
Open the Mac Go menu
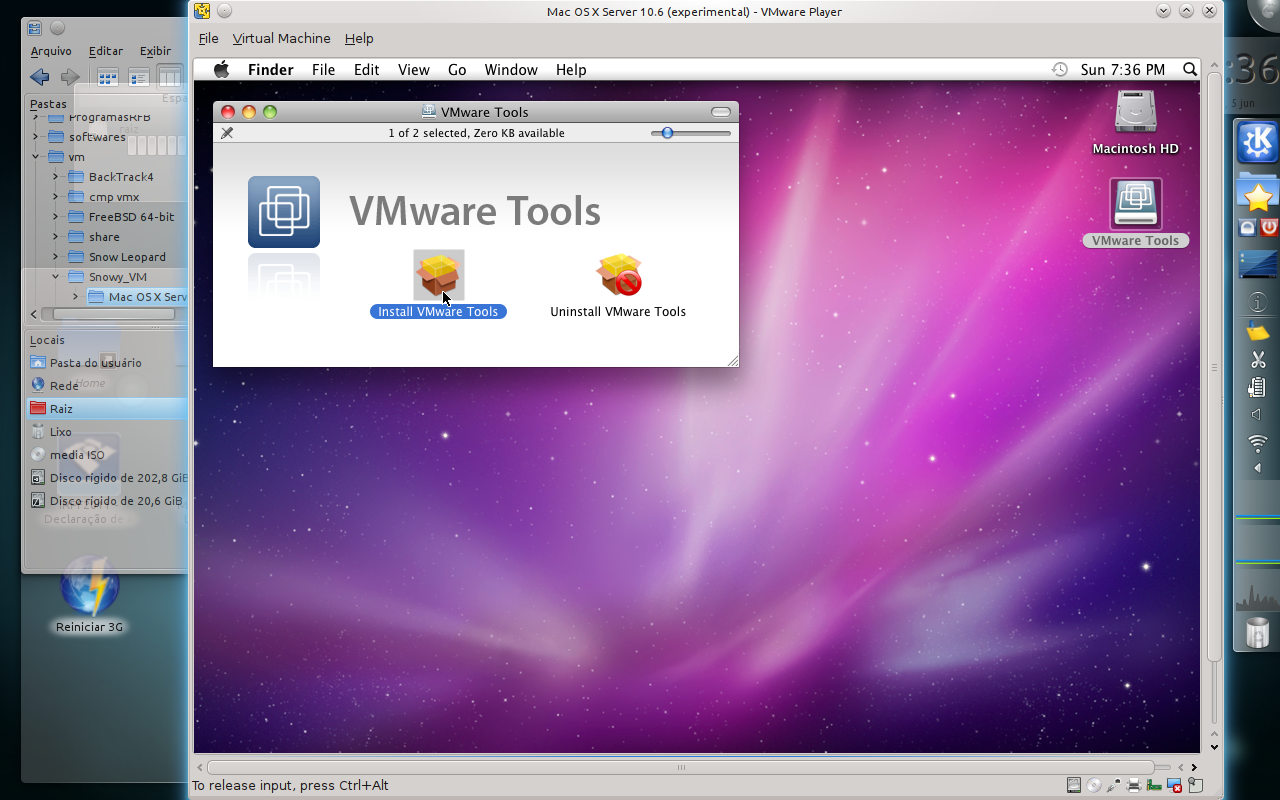tap(457, 70)
